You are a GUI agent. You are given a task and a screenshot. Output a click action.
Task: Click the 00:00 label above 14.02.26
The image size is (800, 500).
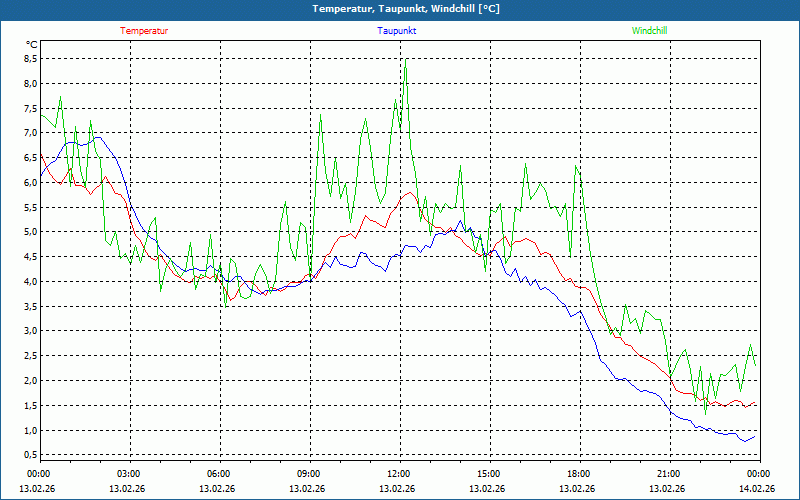point(757,474)
